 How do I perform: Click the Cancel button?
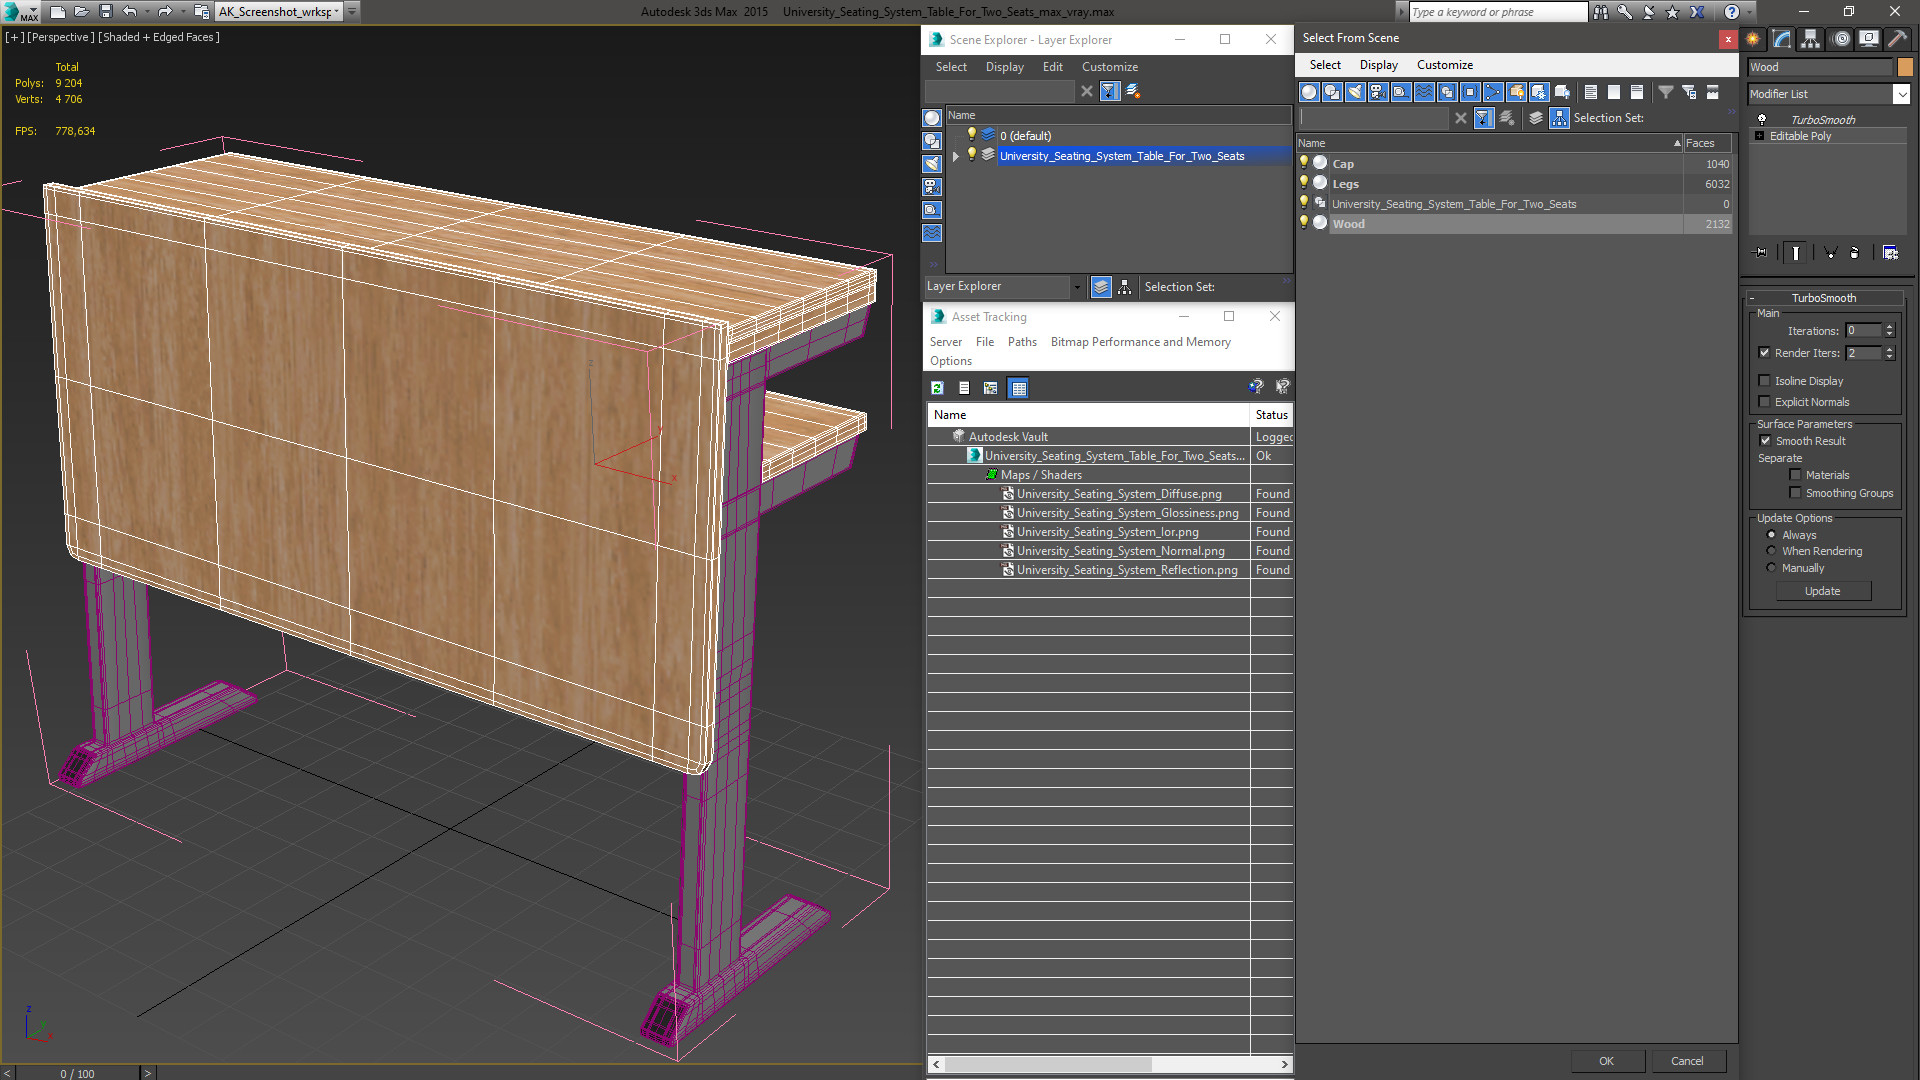pos(1686,1061)
